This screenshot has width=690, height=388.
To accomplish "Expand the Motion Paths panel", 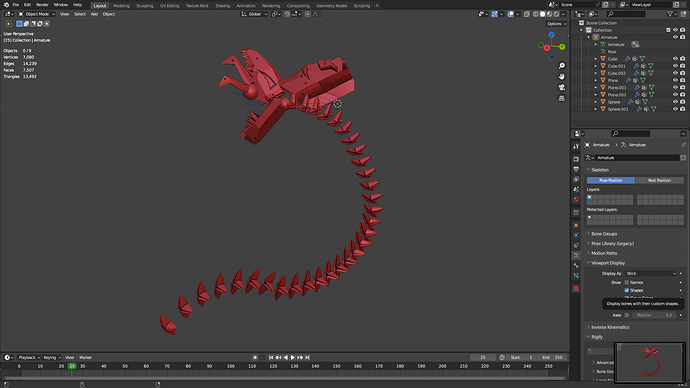I will point(604,253).
